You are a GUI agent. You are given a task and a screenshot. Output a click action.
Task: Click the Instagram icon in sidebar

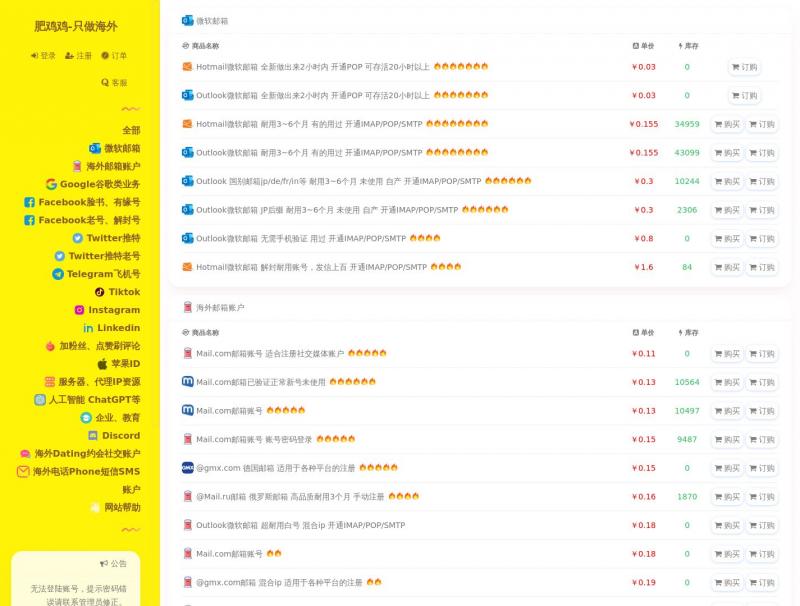point(80,310)
